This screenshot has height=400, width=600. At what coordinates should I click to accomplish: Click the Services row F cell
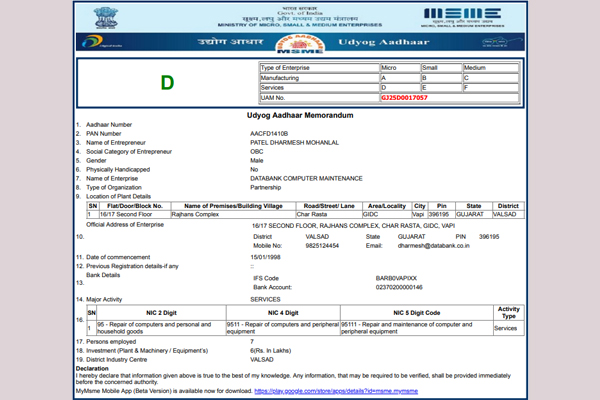pos(491,88)
